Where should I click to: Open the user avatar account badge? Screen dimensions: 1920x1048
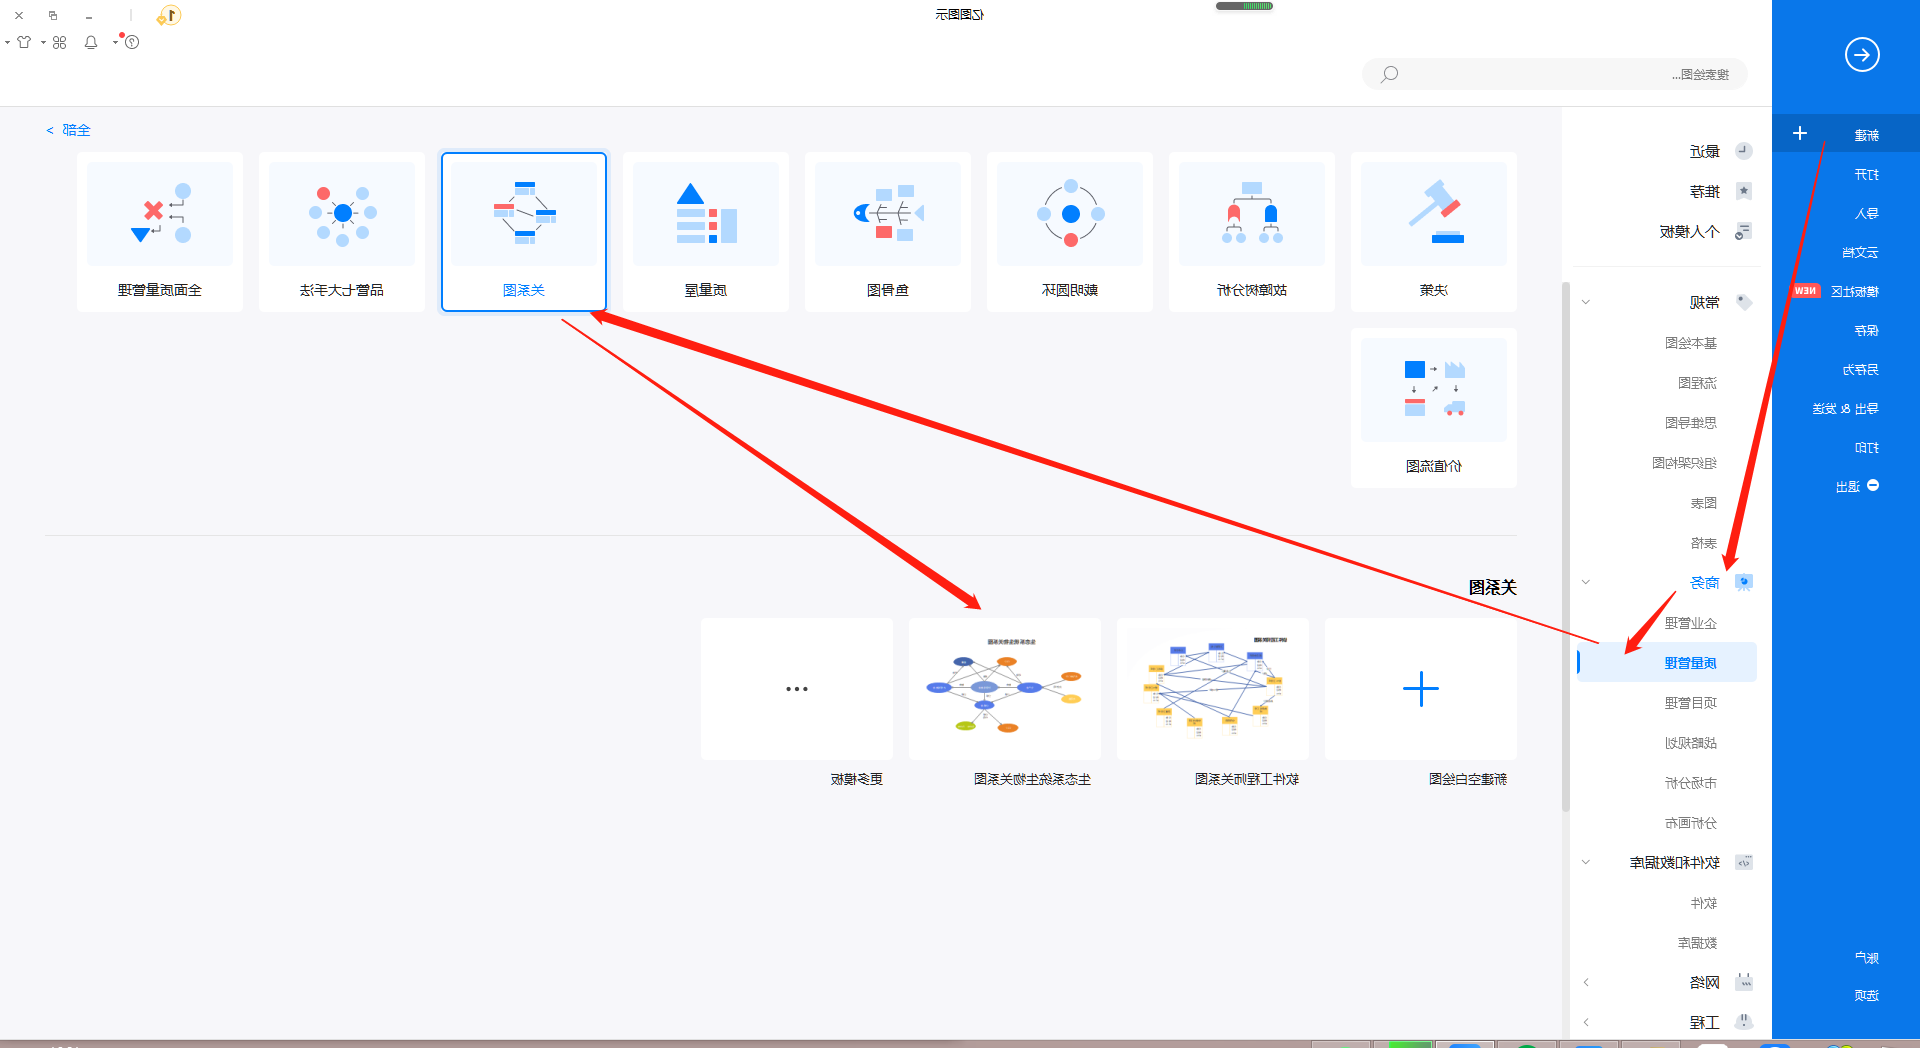pyautogui.click(x=169, y=16)
